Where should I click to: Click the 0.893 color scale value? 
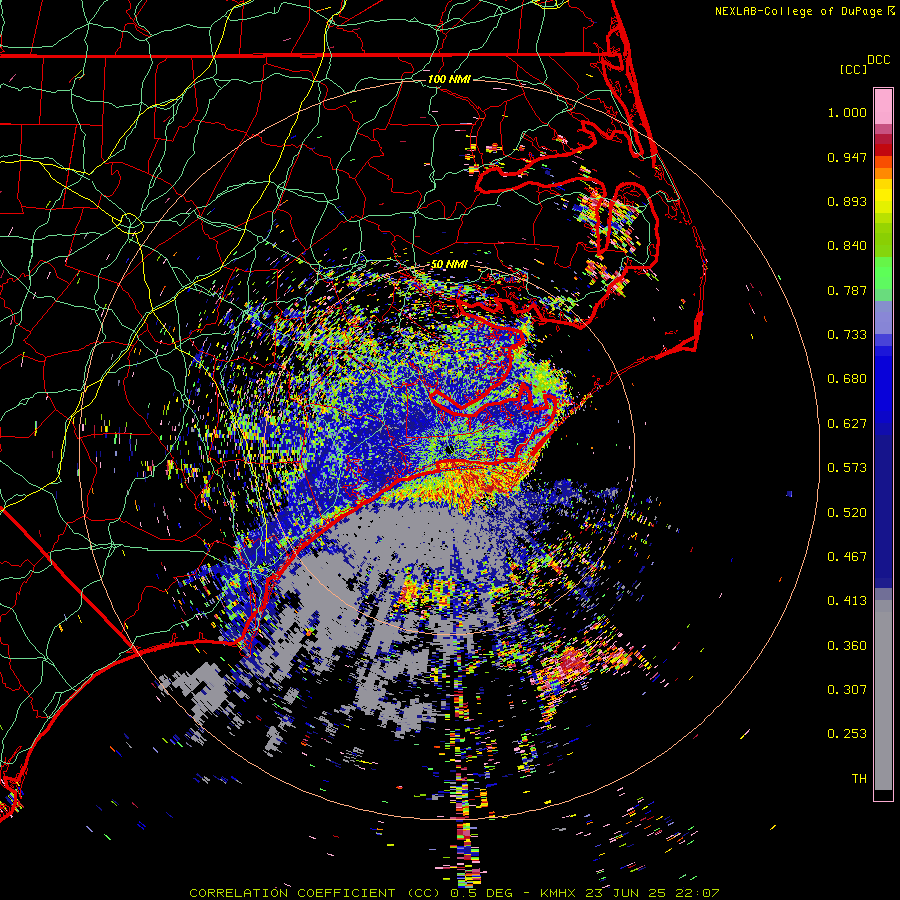pos(847,201)
